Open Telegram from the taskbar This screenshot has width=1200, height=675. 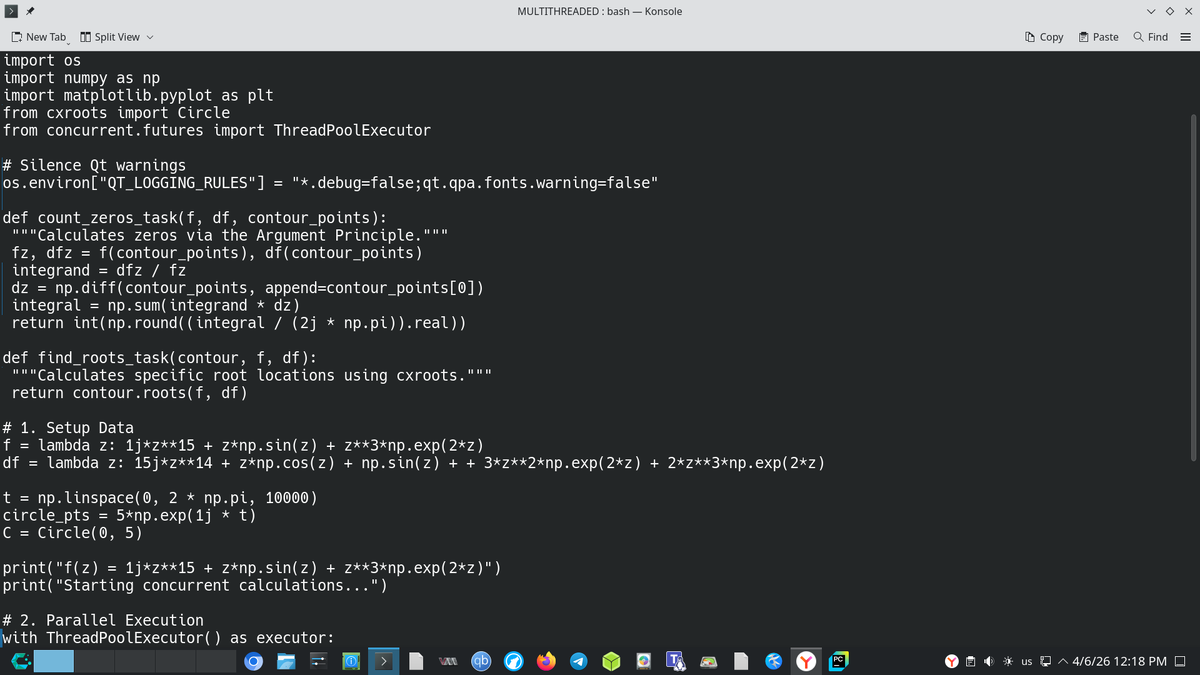pos(578,661)
